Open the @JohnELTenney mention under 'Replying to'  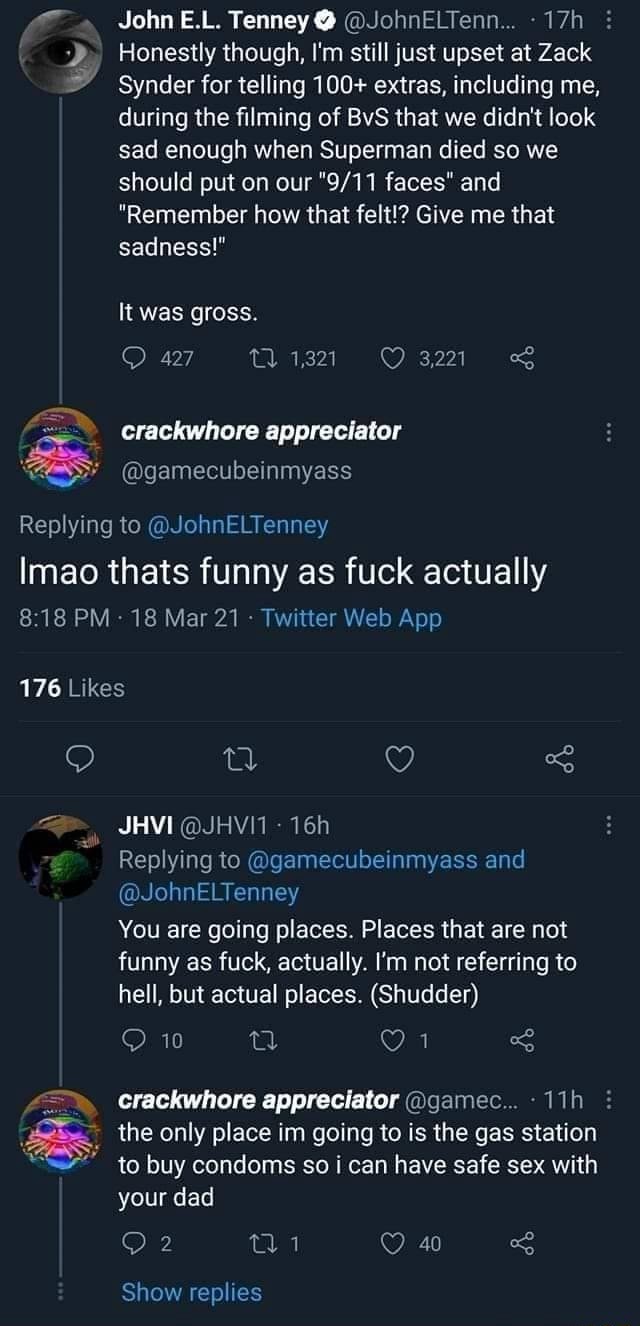click(x=240, y=524)
